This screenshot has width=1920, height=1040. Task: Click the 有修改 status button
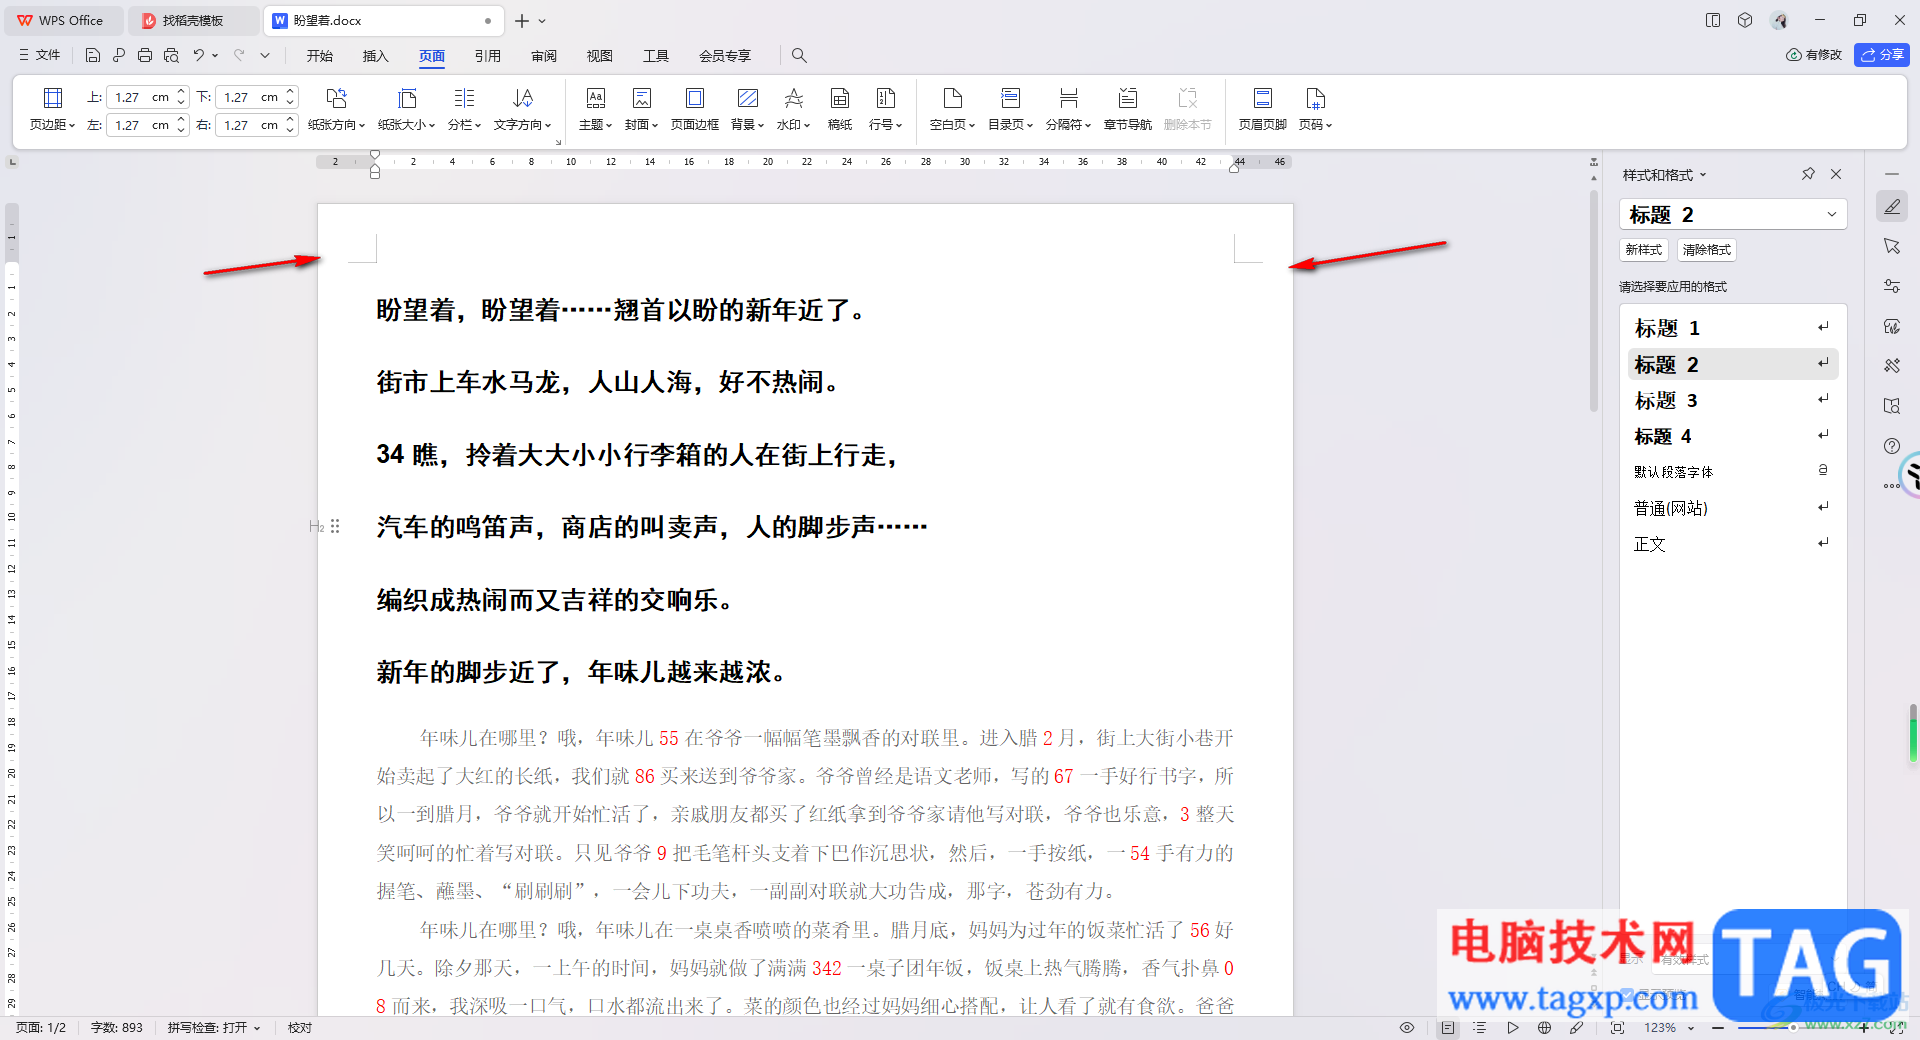click(1814, 55)
